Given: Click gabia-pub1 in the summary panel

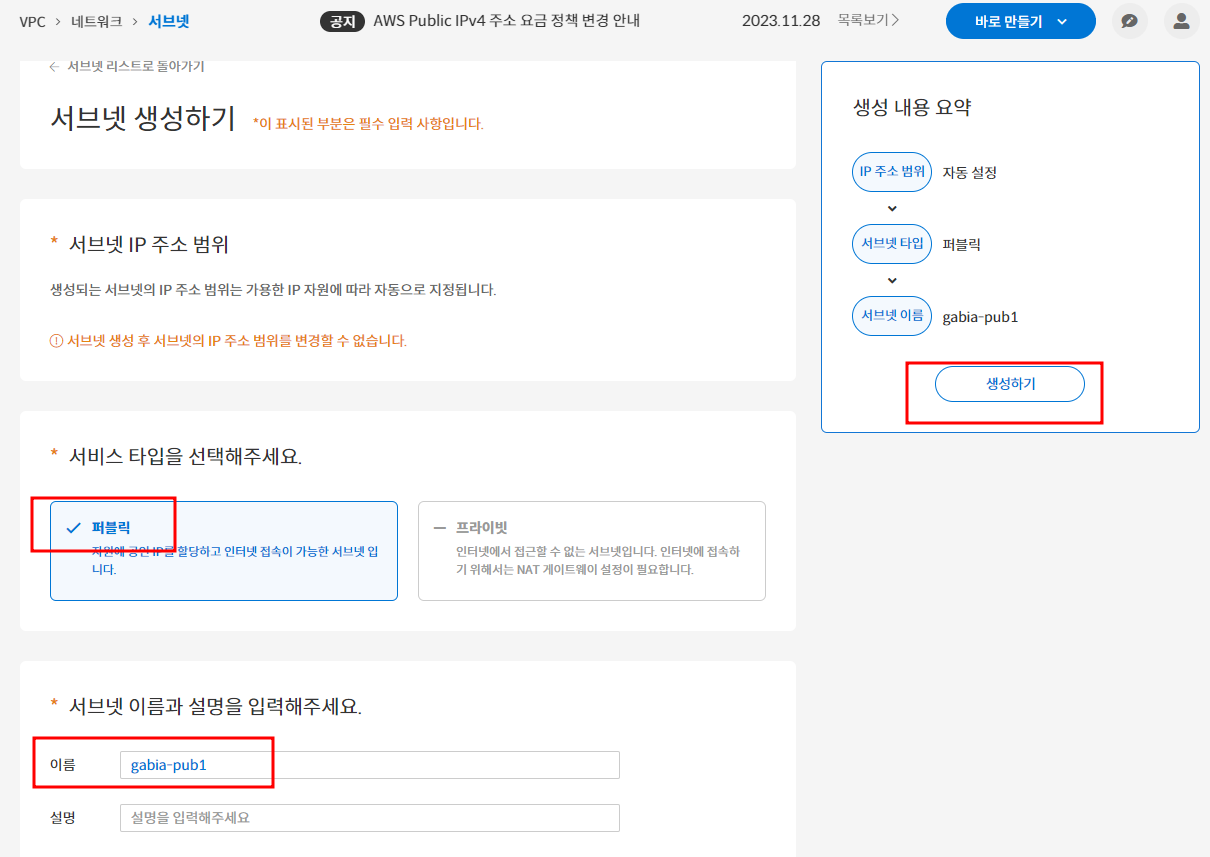Looking at the screenshot, I should tap(980, 317).
